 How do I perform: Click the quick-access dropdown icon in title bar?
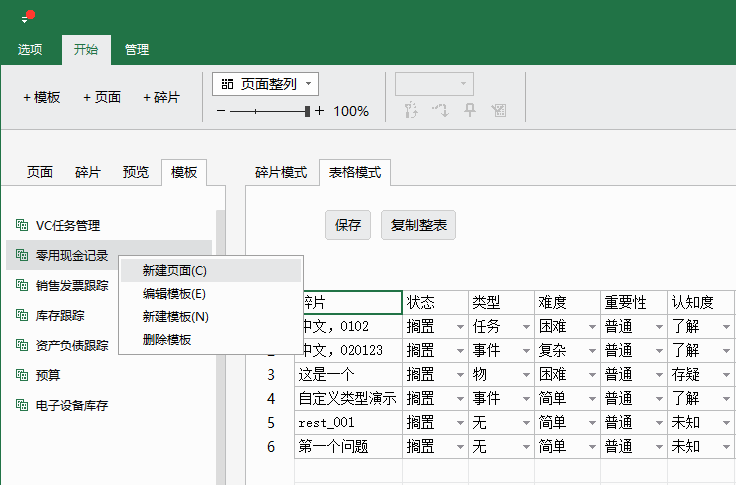[x=25, y=19]
